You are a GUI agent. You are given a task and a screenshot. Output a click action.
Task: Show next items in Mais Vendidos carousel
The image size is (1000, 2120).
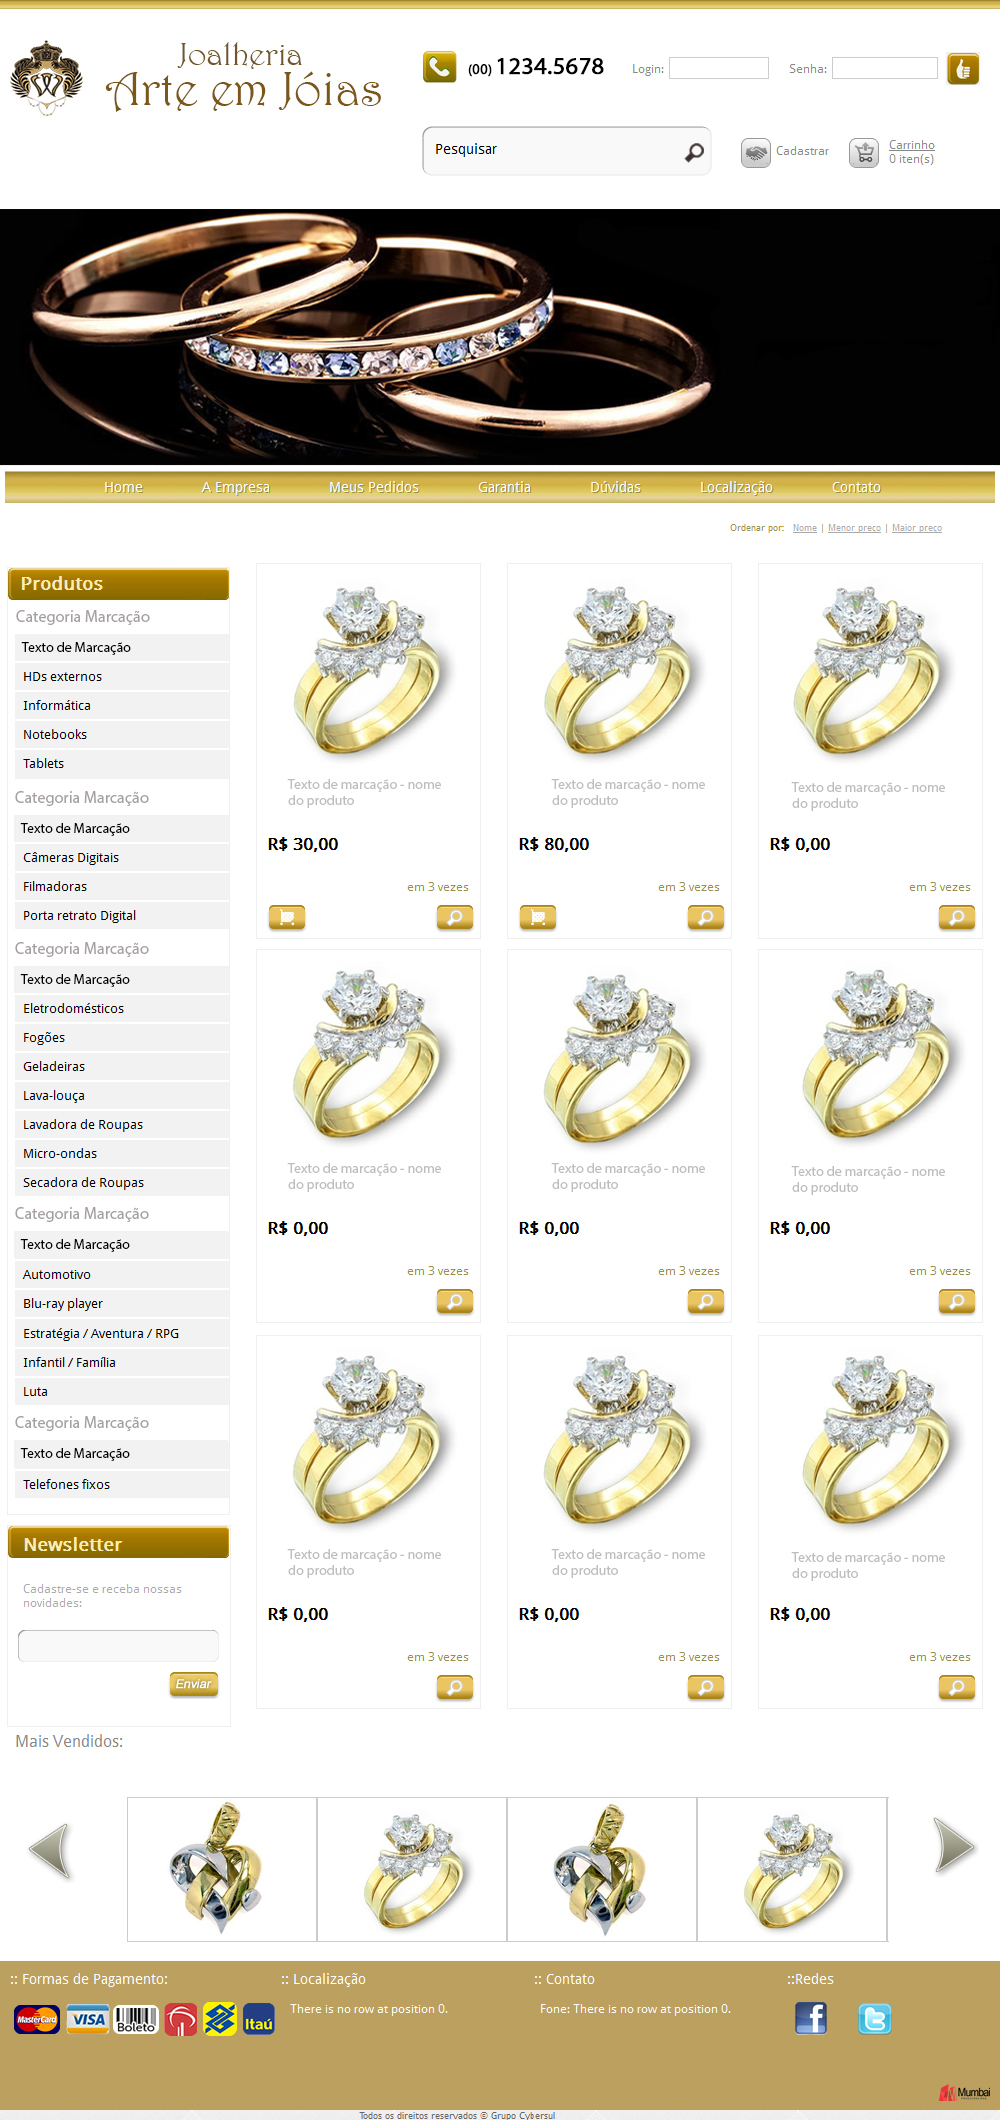[x=954, y=1845]
